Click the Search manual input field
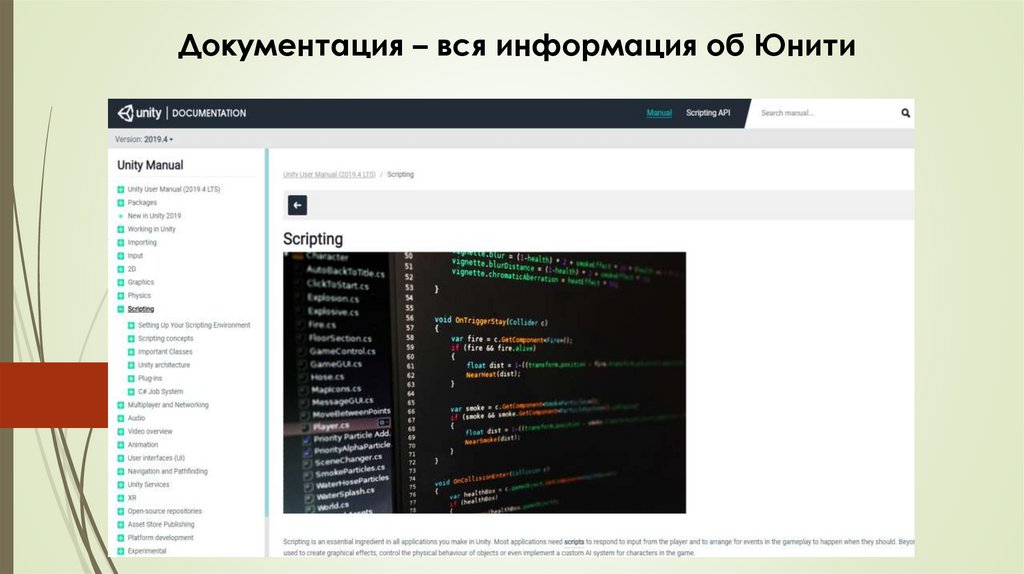This screenshot has height=574, width=1024. (826, 113)
